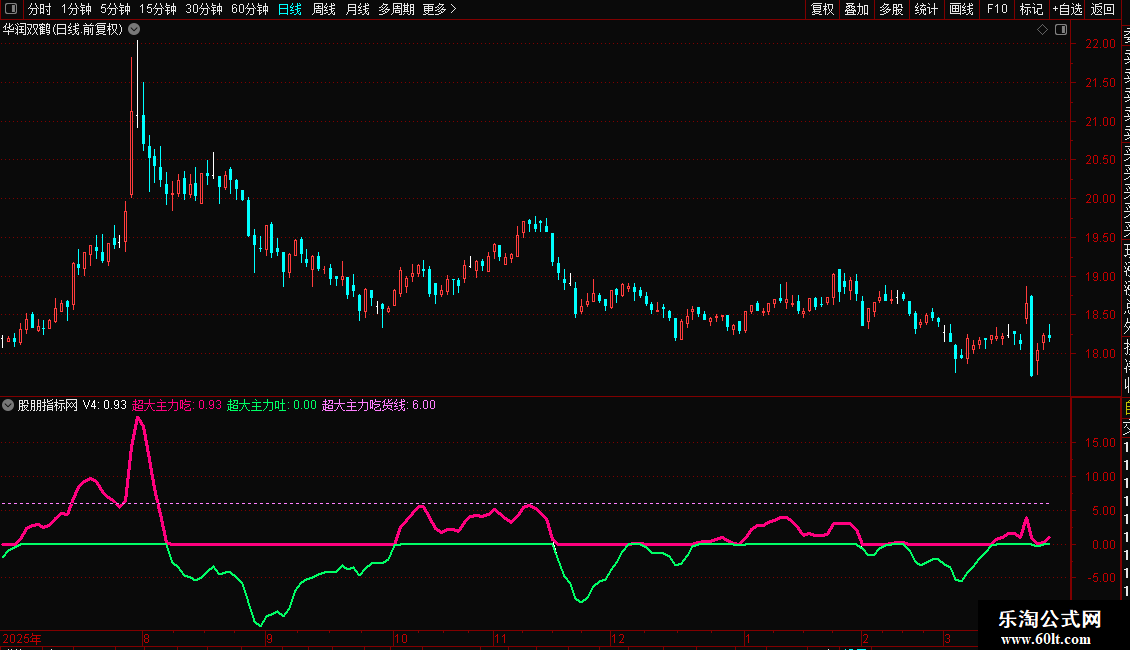Click the 超大主力吃货线 indicator label

pyautogui.click(x=364, y=405)
